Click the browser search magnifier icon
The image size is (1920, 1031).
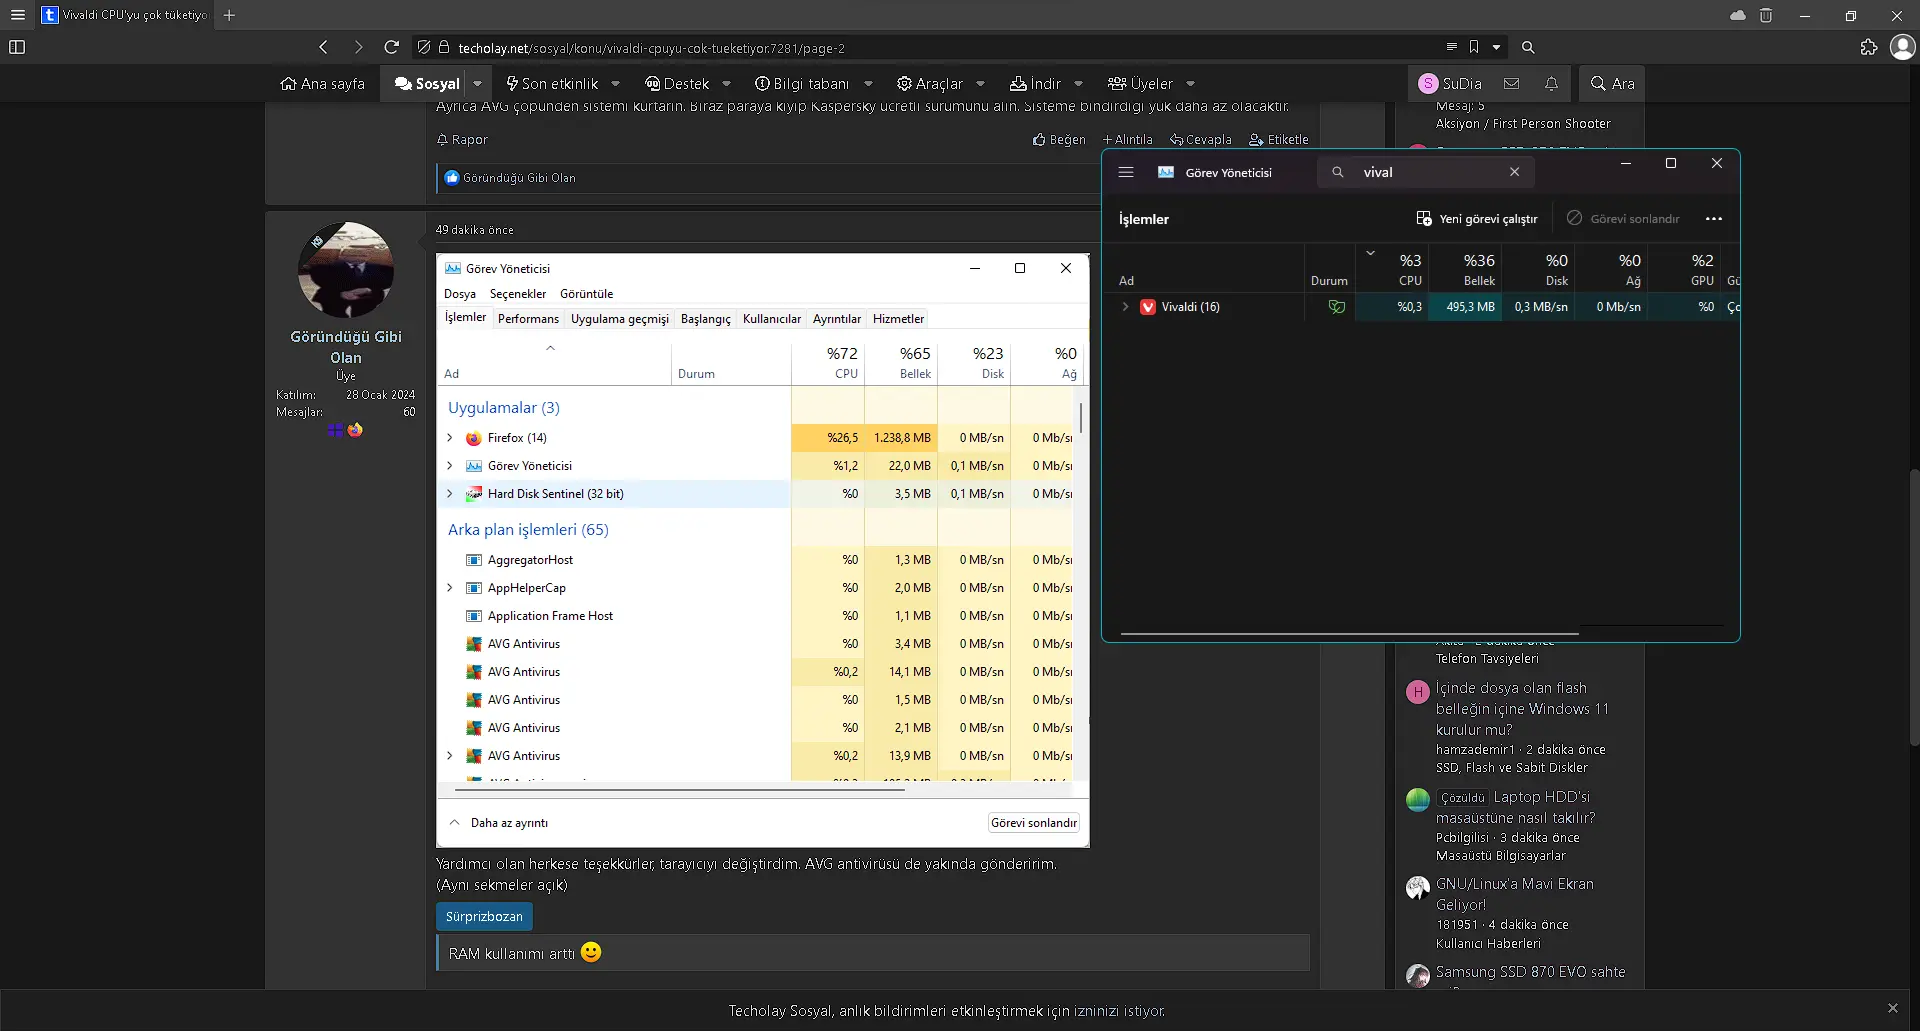click(1528, 47)
